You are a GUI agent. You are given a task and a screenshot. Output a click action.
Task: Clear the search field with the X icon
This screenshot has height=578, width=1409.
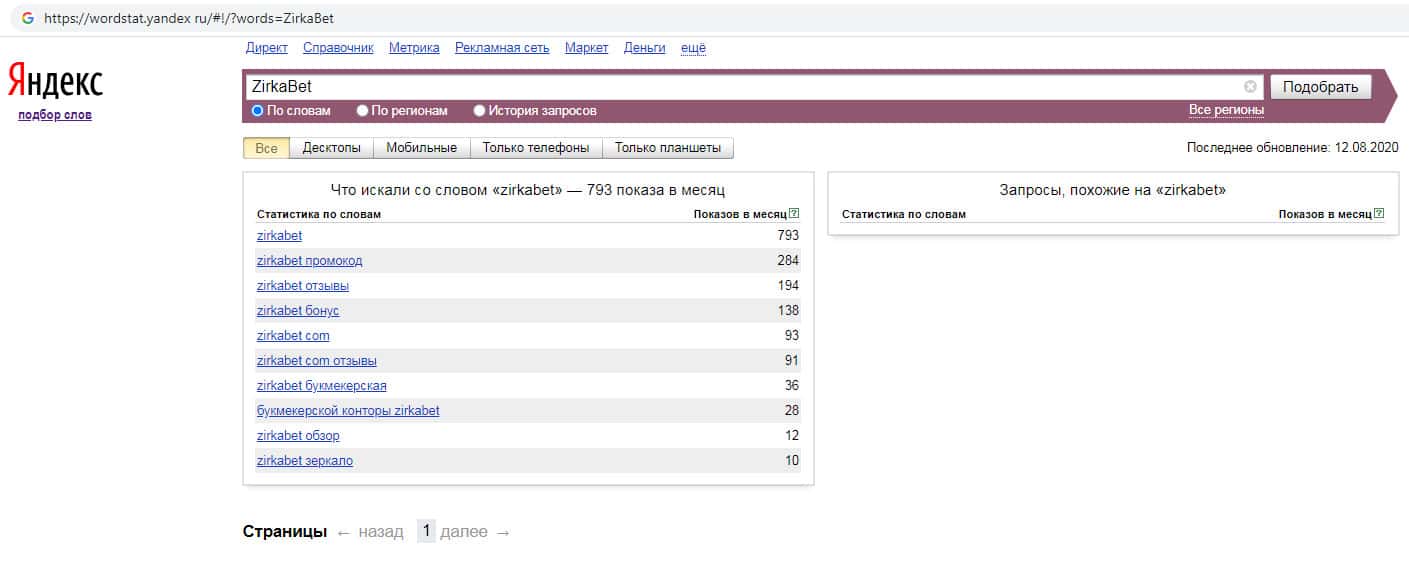(1250, 87)
